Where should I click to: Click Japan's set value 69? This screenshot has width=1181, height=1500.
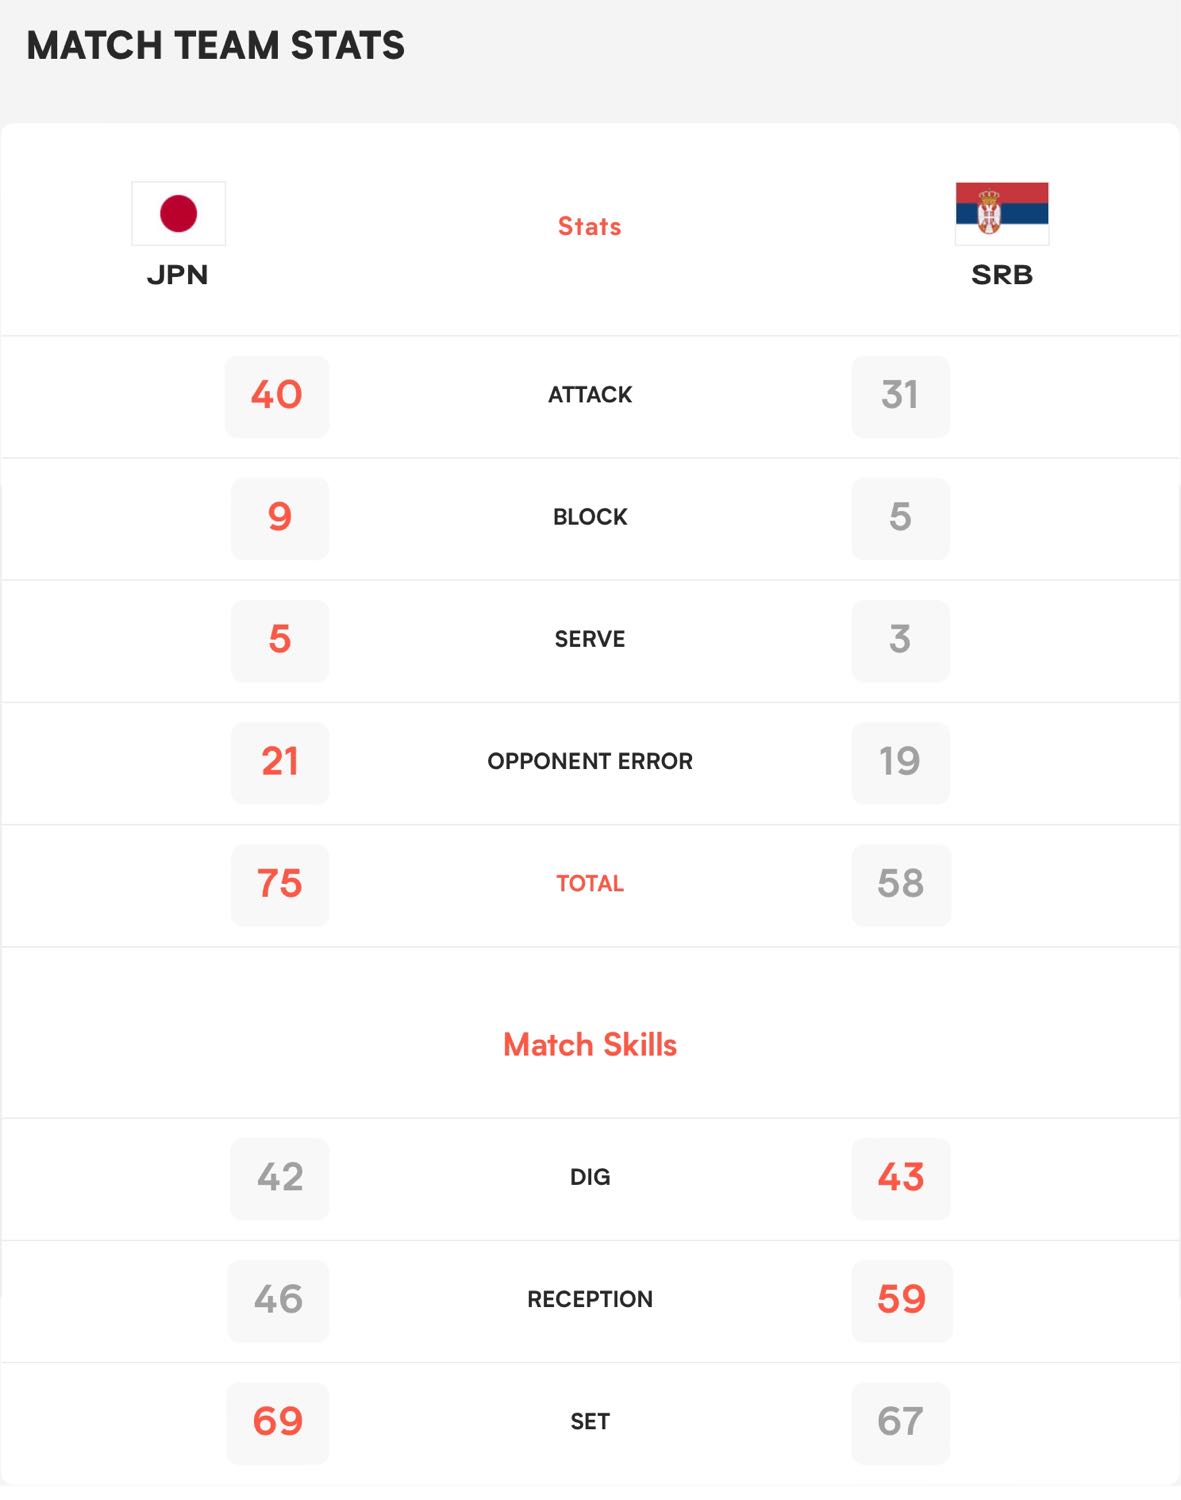pos(278,1422)
